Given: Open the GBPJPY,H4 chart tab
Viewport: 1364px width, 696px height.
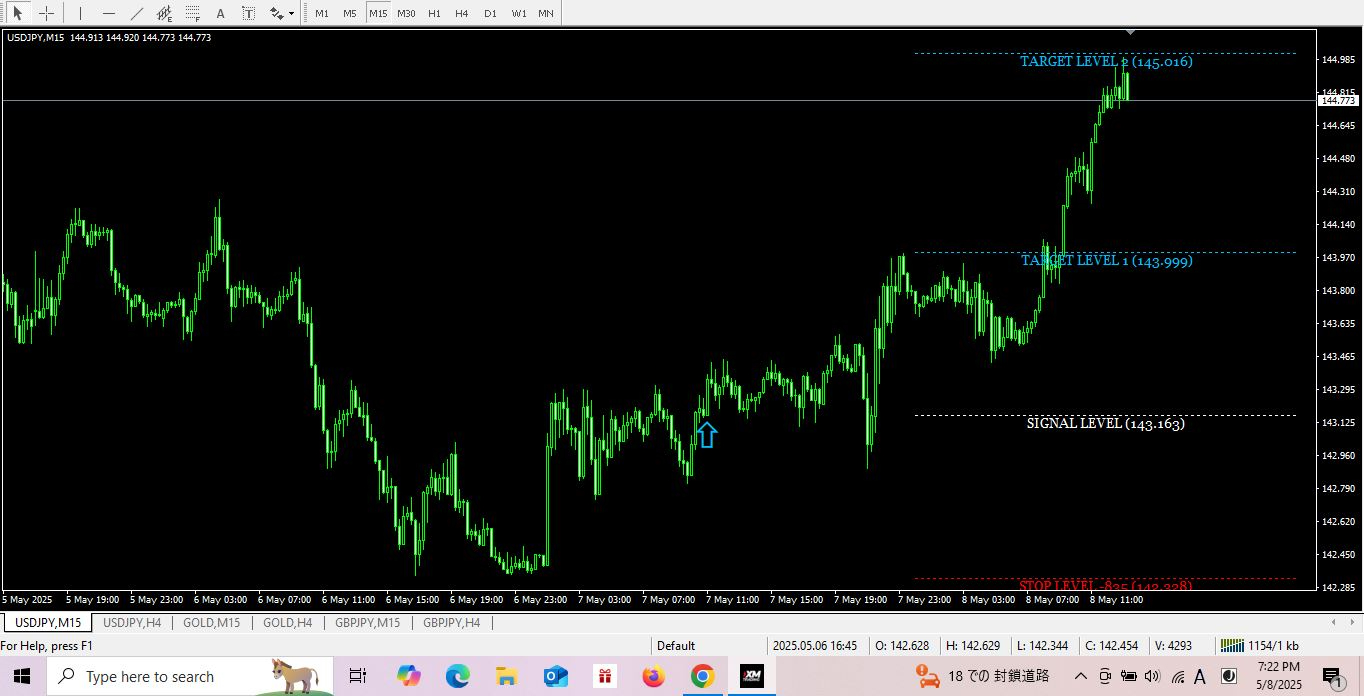Looking at the screenshot, I should pyautogui.click(x=451, y=623).
